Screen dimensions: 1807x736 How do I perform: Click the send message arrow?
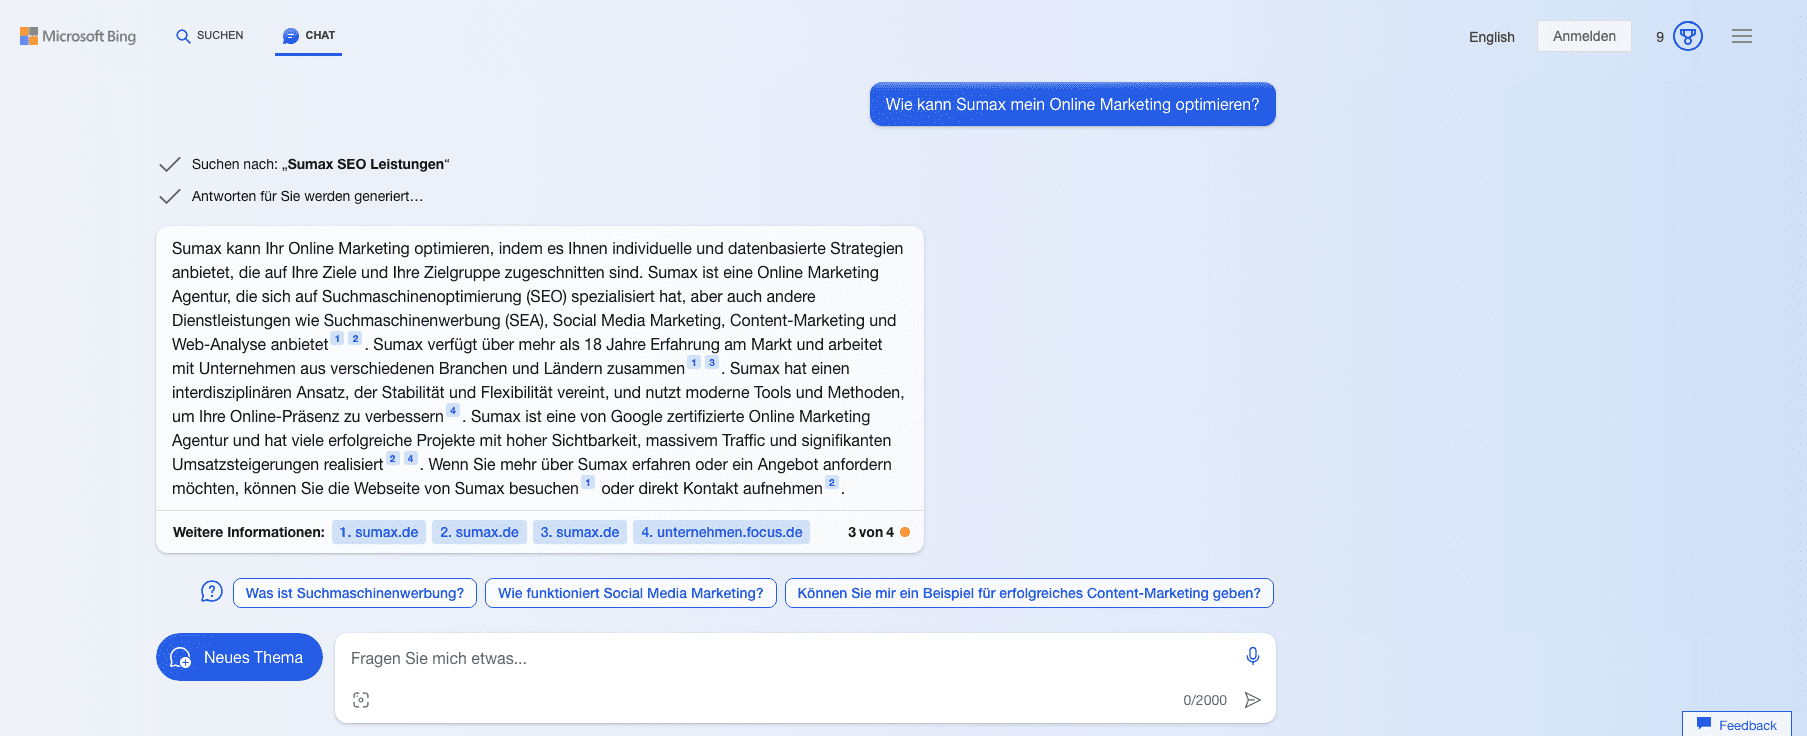[x=1252, y=700]
